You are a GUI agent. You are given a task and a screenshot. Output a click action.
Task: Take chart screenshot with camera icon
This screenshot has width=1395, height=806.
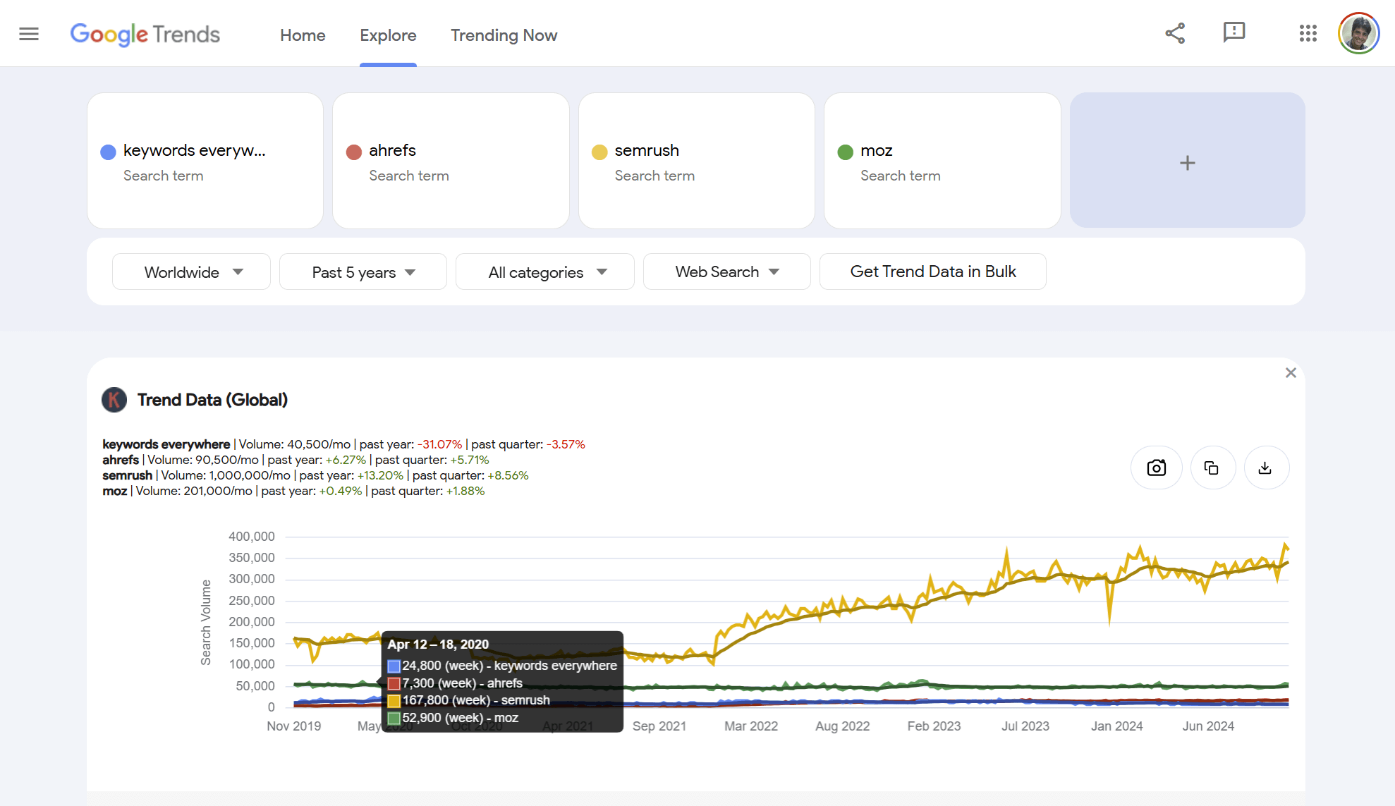point(1157,468)
